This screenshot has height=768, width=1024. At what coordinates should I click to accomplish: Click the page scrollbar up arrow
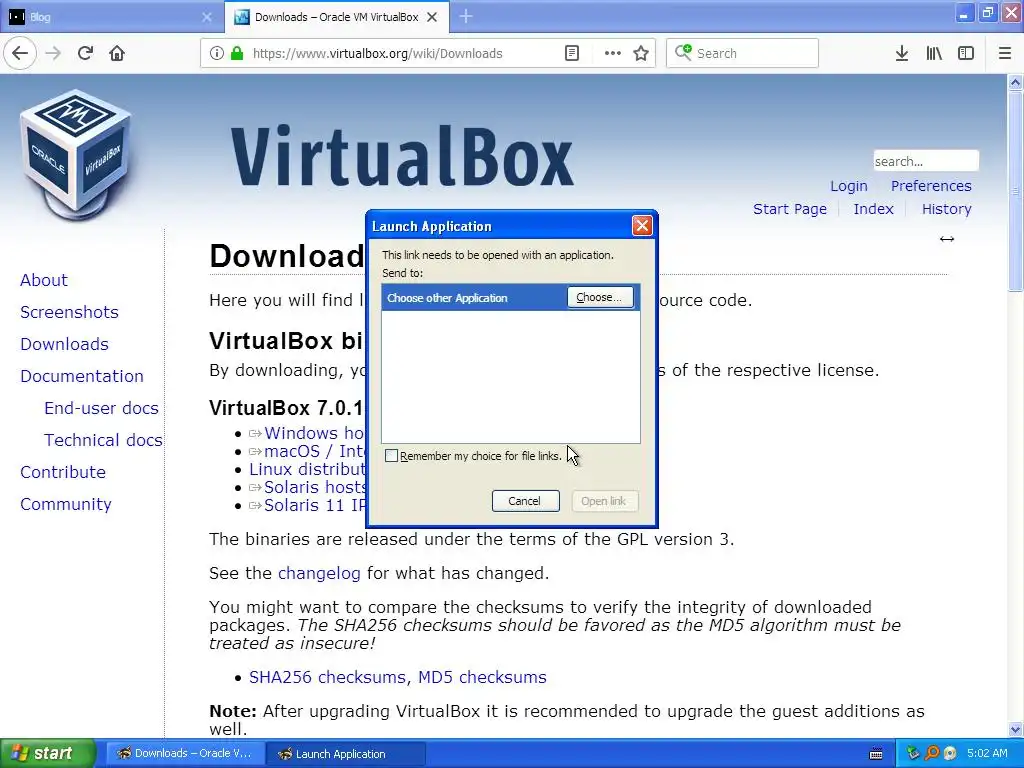pyautogui.click(x=1015, y=82)
